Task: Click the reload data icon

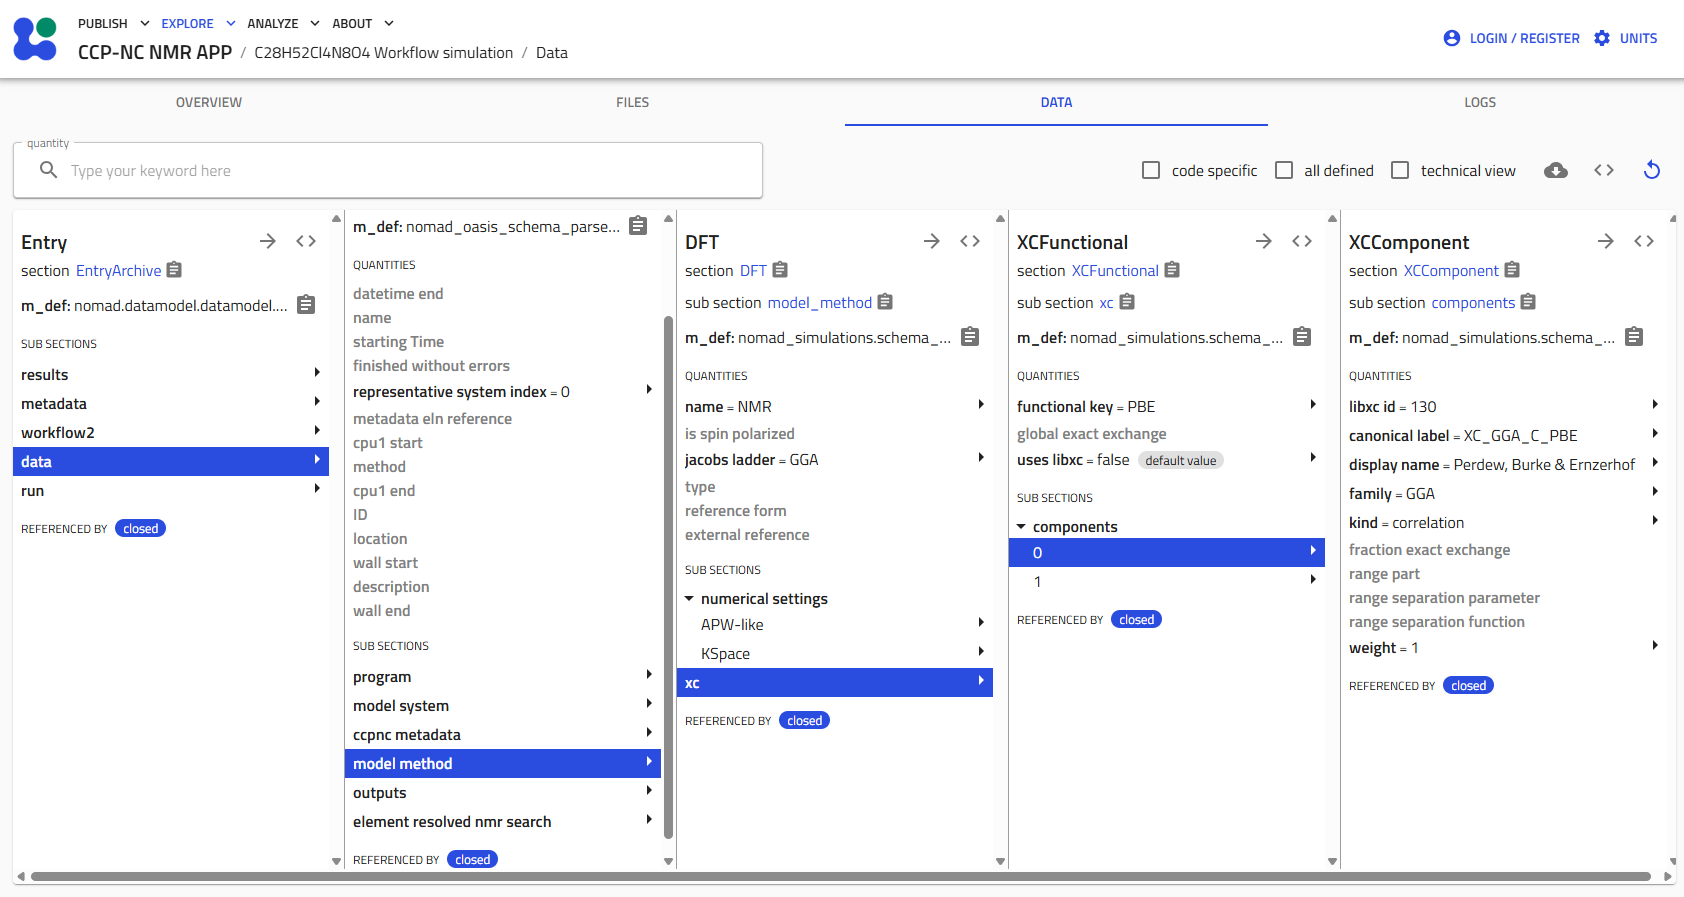Action: pyautogui.click(x=1652, y=170)
